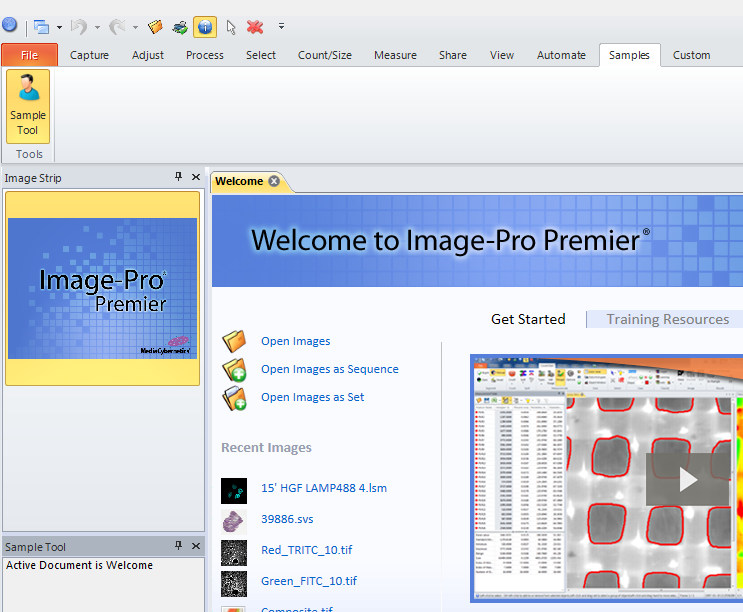Click the Redo arrow icon

(x=117, y=27)
